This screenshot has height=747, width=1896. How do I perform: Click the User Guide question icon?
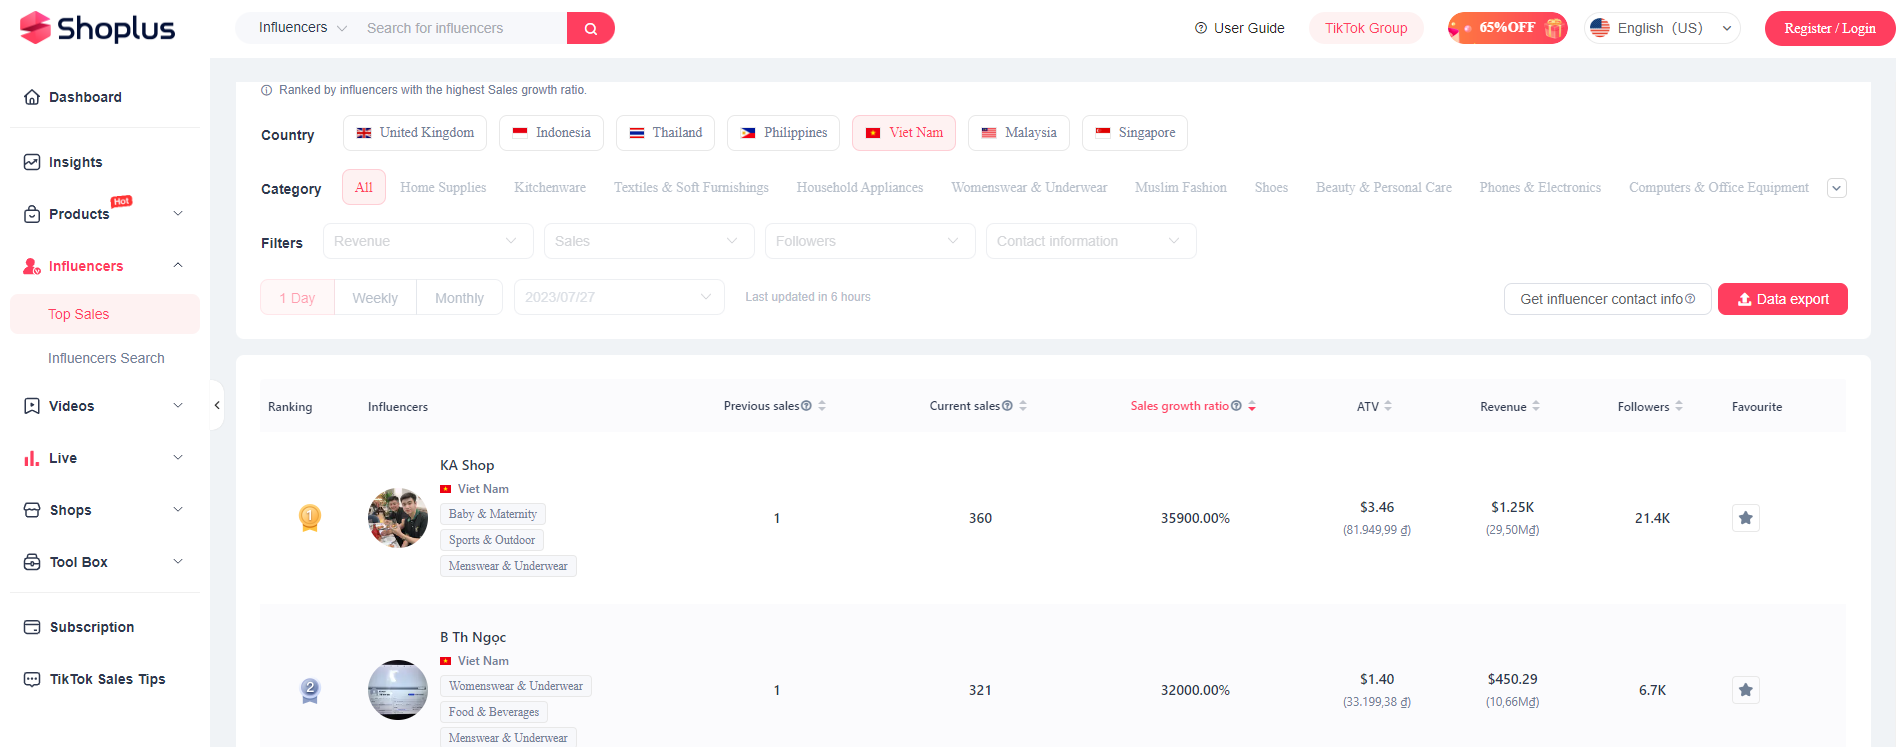point(1201,28)
